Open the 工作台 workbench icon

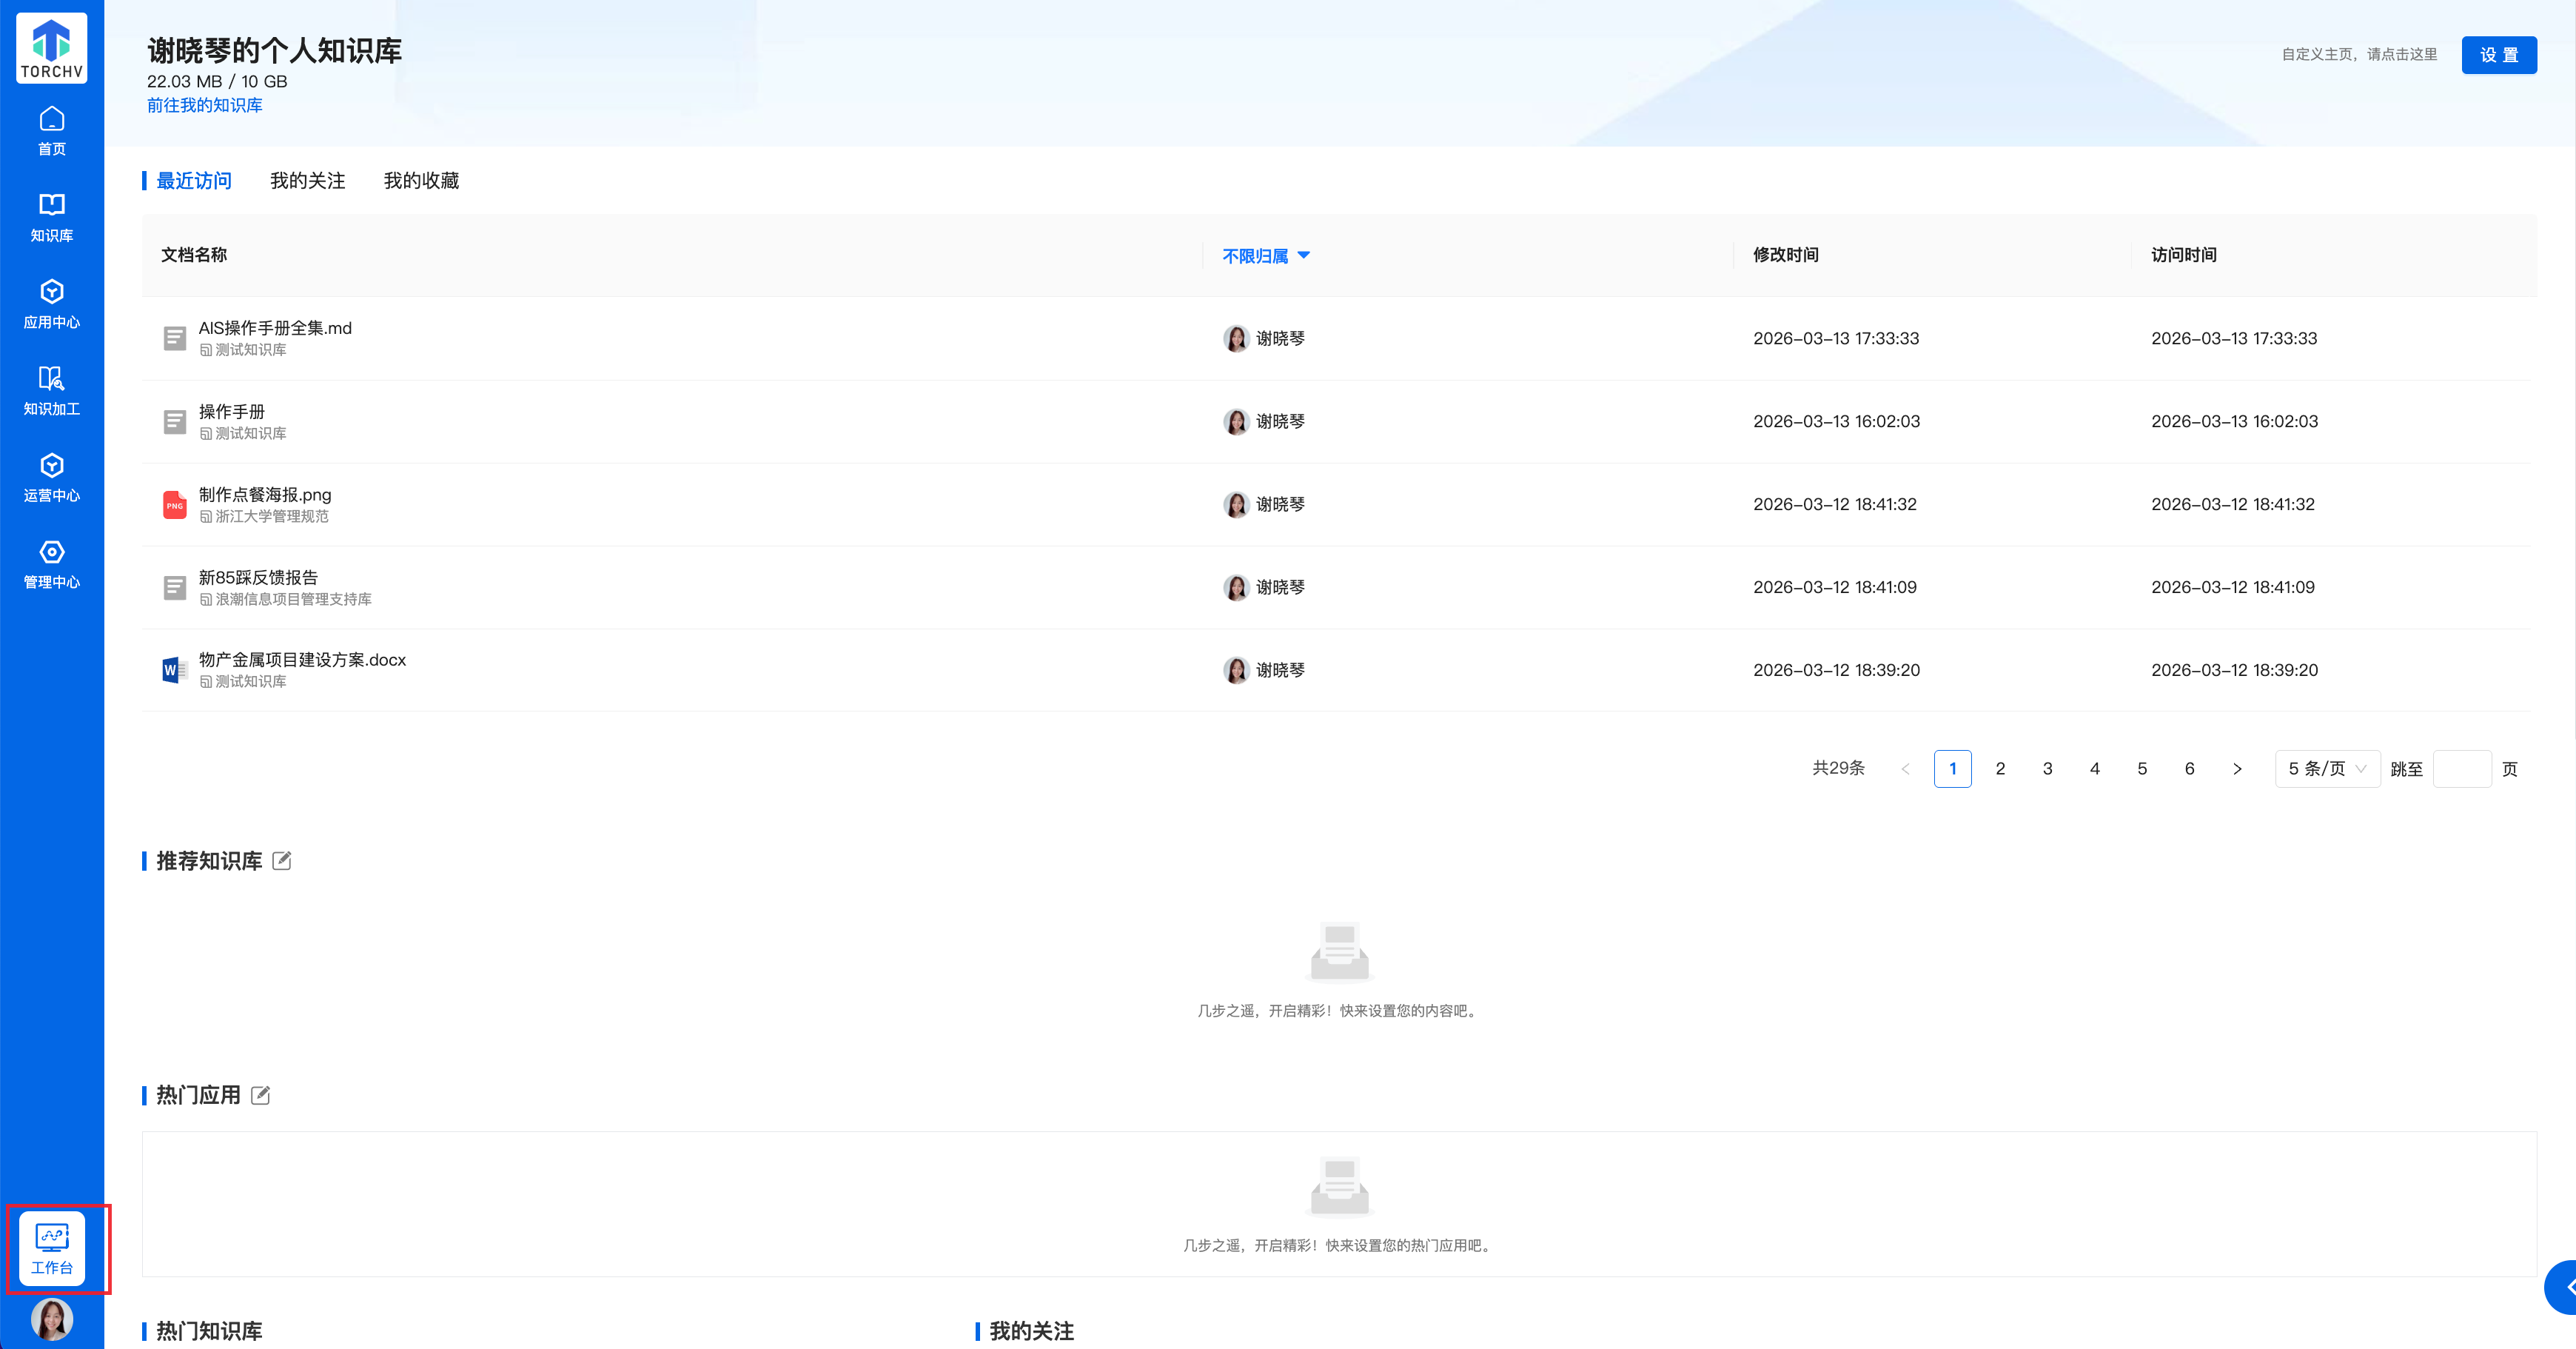(x=52, y=1248)
